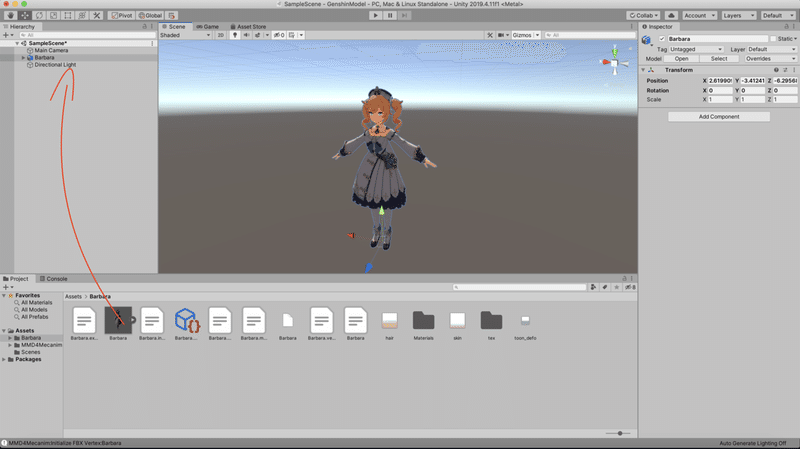Viewport: 800px width, 449px height.
Task: Toggle scene audio speaker icon
Action: point(246,35)
